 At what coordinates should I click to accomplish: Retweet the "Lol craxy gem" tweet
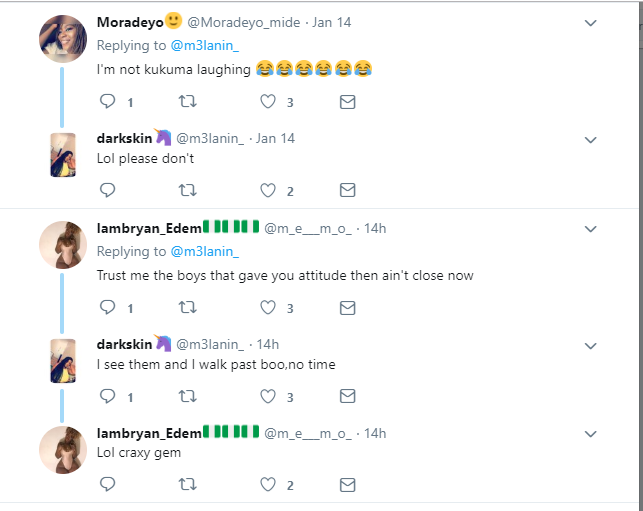187,485
